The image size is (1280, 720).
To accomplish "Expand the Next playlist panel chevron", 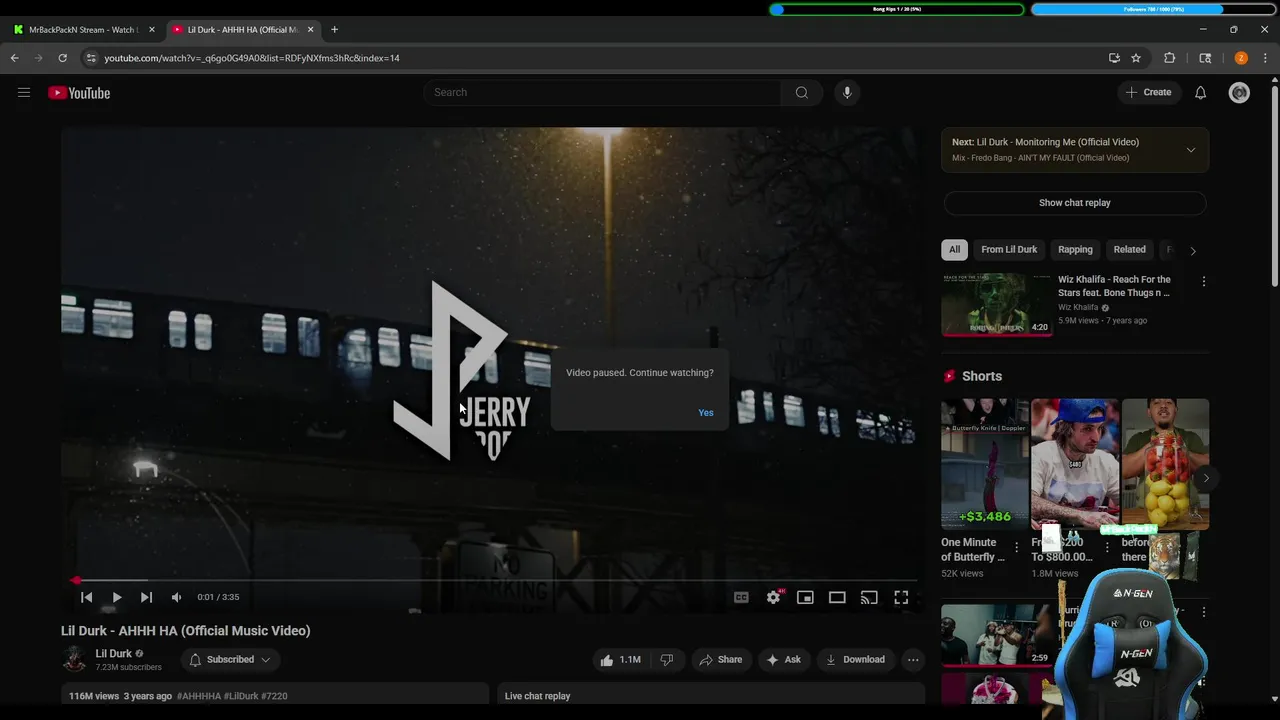I will click(x=1190, y=150).
